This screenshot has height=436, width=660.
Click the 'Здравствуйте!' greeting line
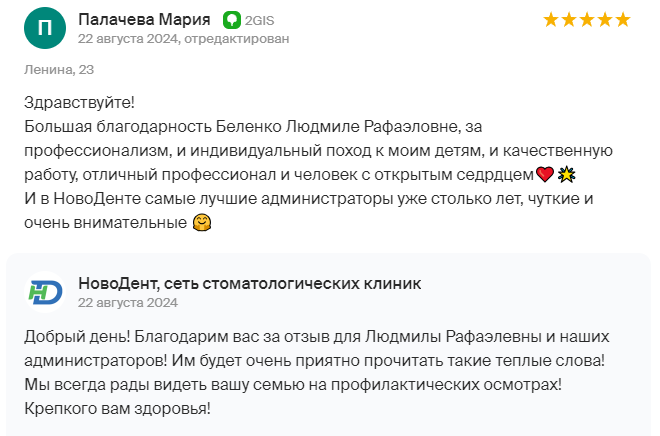(x=79, y=102)
